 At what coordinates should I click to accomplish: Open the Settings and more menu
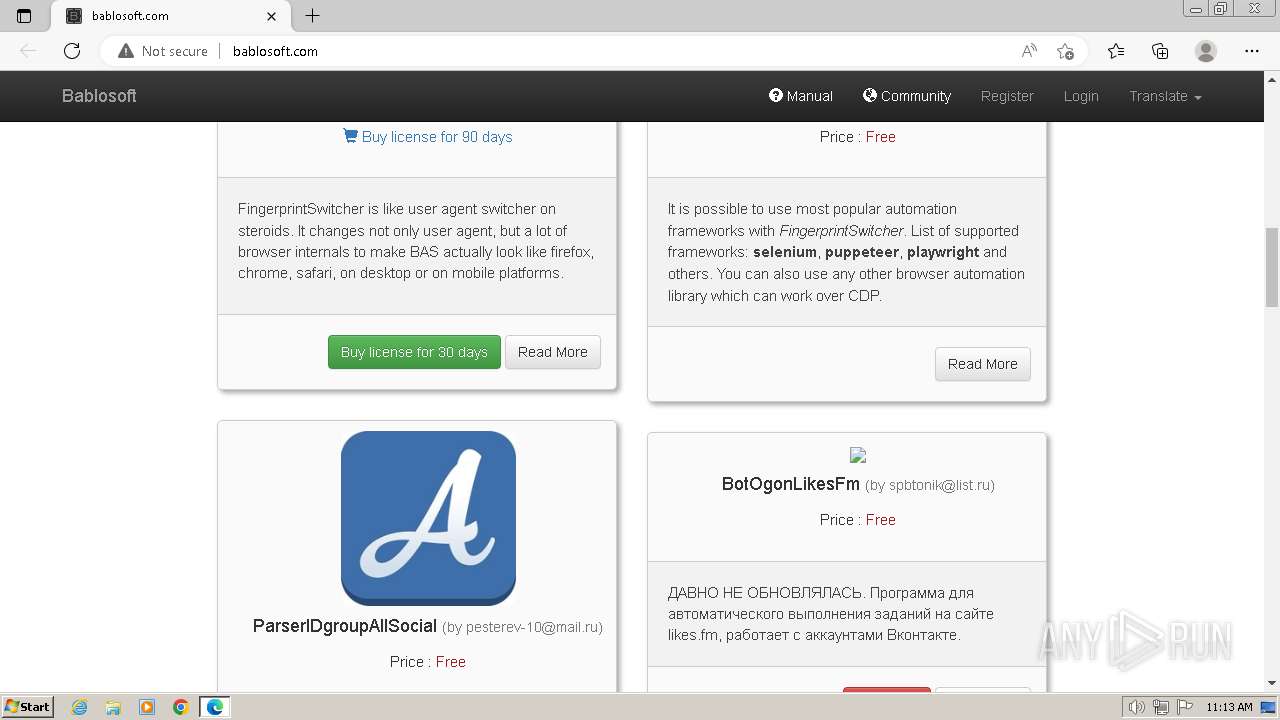1252,51
